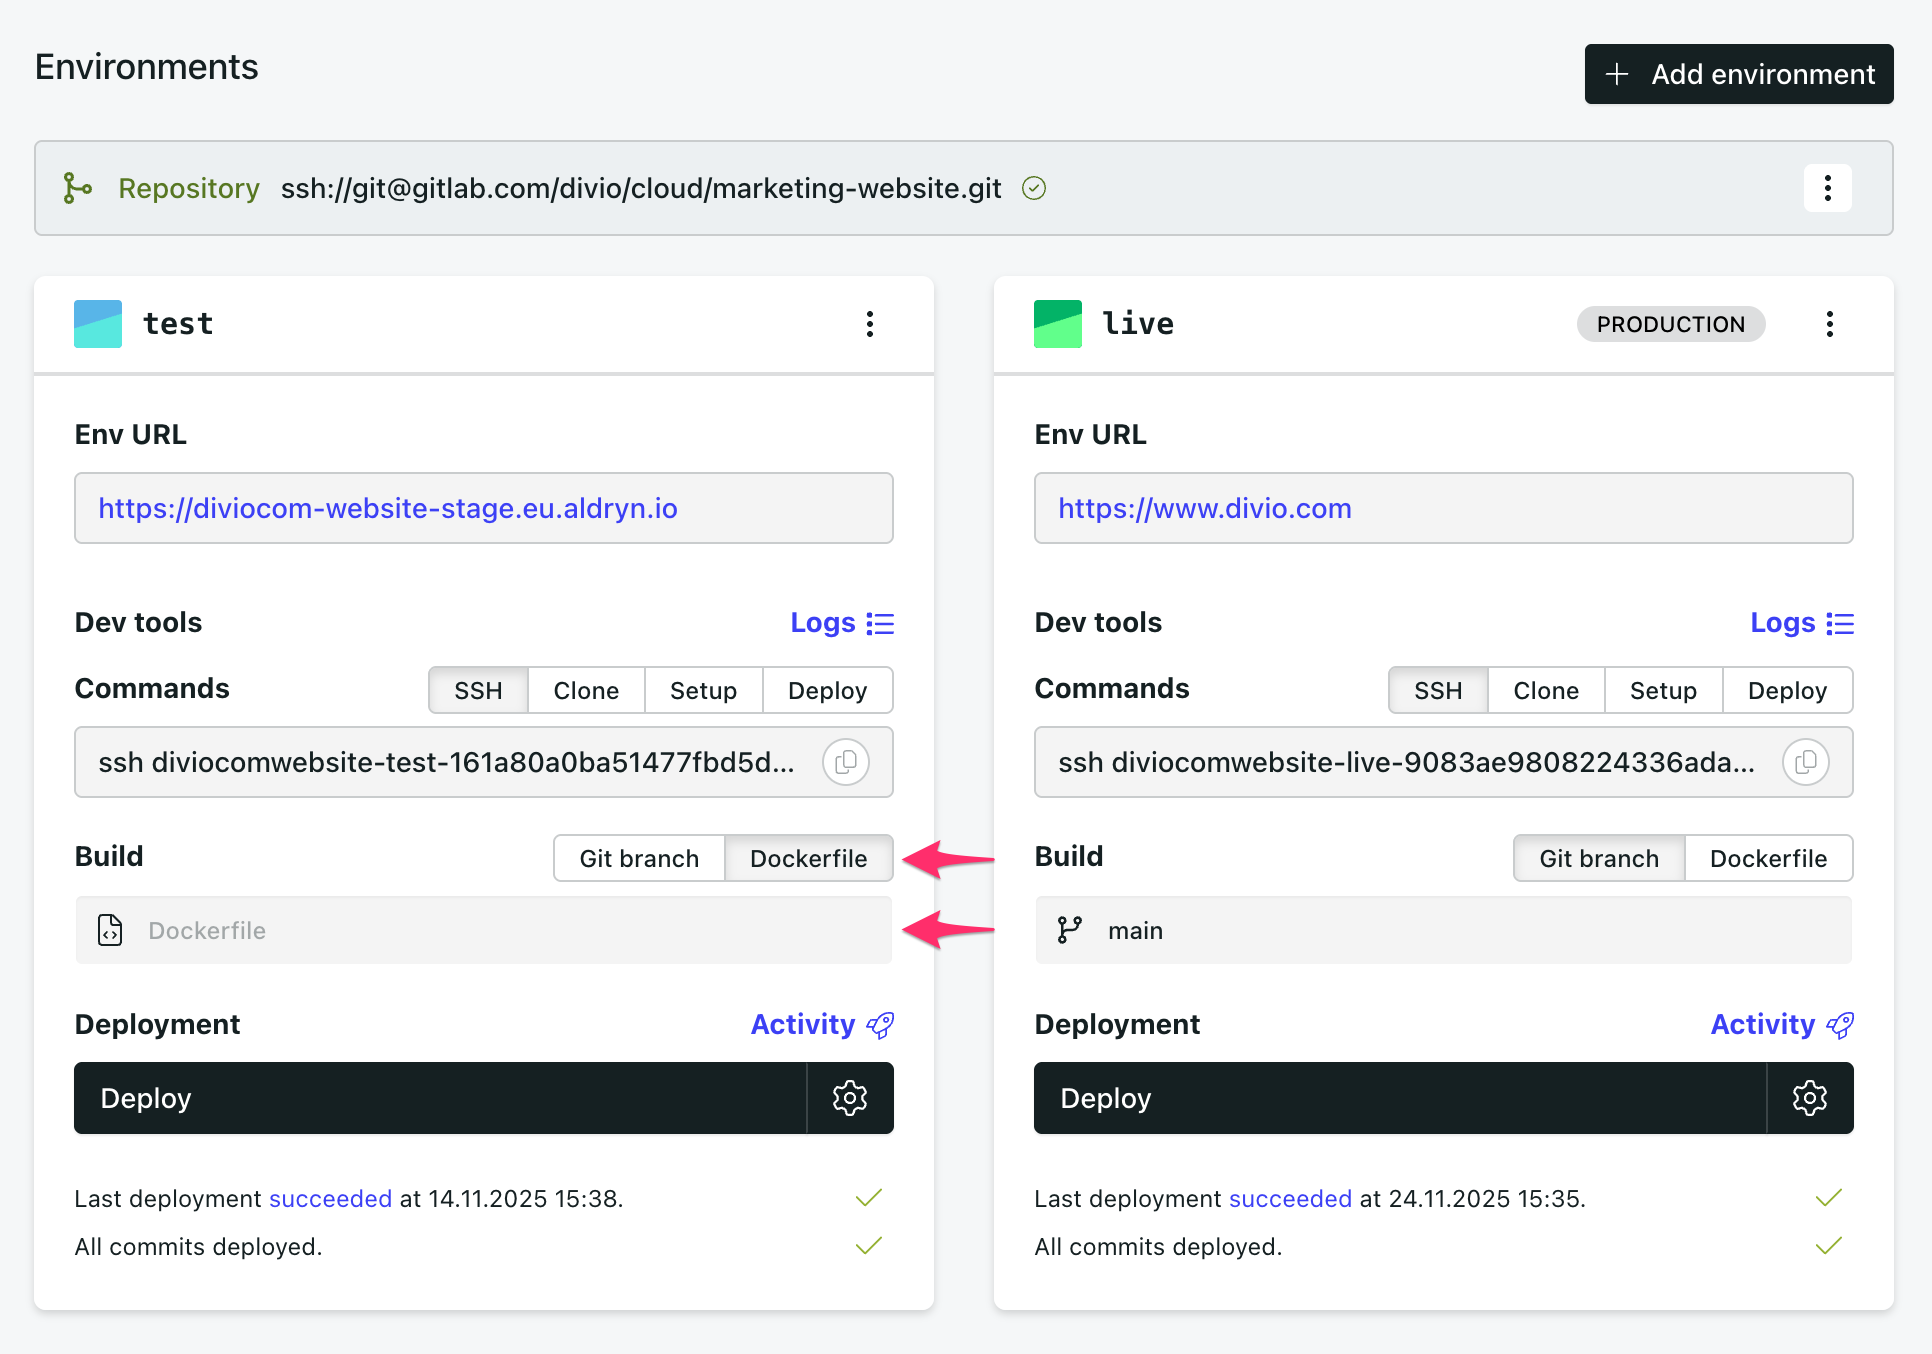Click the git branch icon beside main
The width and height of the screenshot is (1932, 1354).
coord(1069,930)
